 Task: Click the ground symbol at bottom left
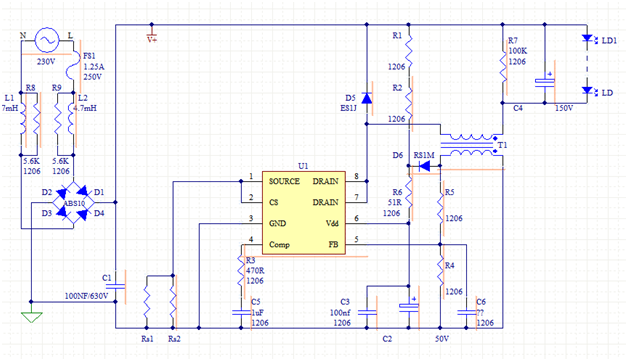coord(31,317)
